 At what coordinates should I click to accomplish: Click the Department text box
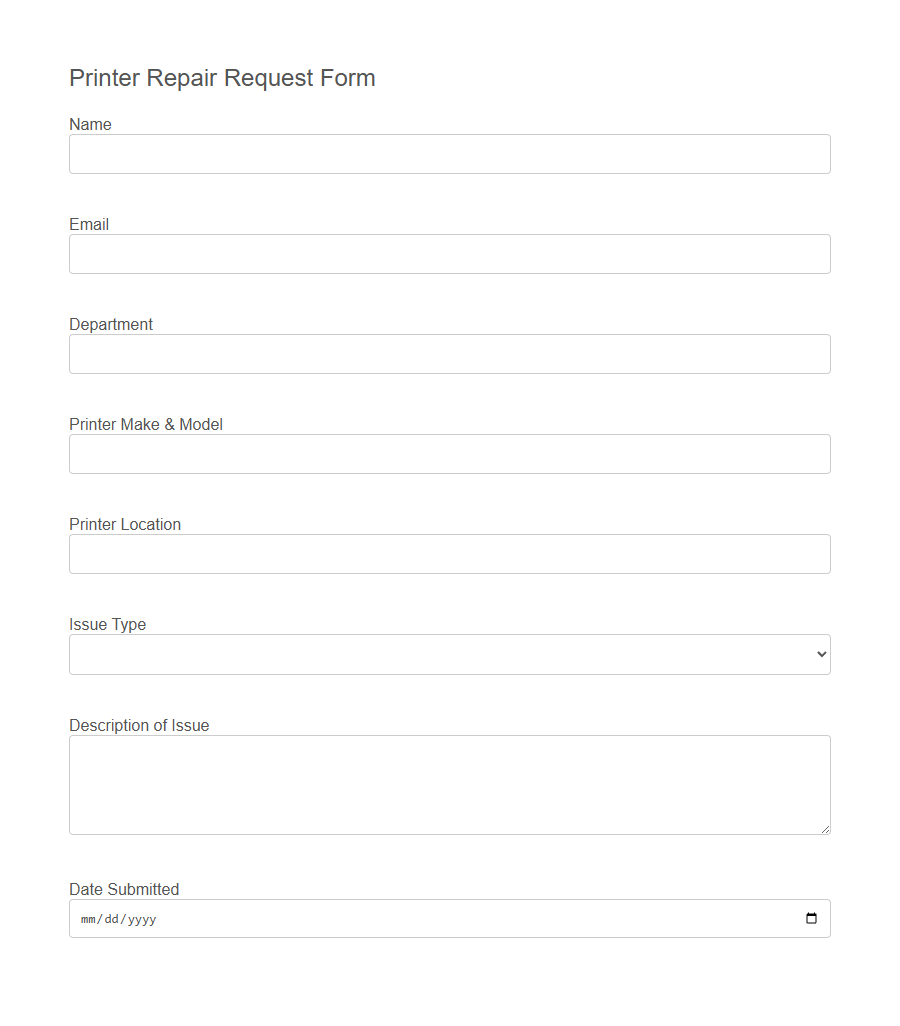click(x=450, y=354)
